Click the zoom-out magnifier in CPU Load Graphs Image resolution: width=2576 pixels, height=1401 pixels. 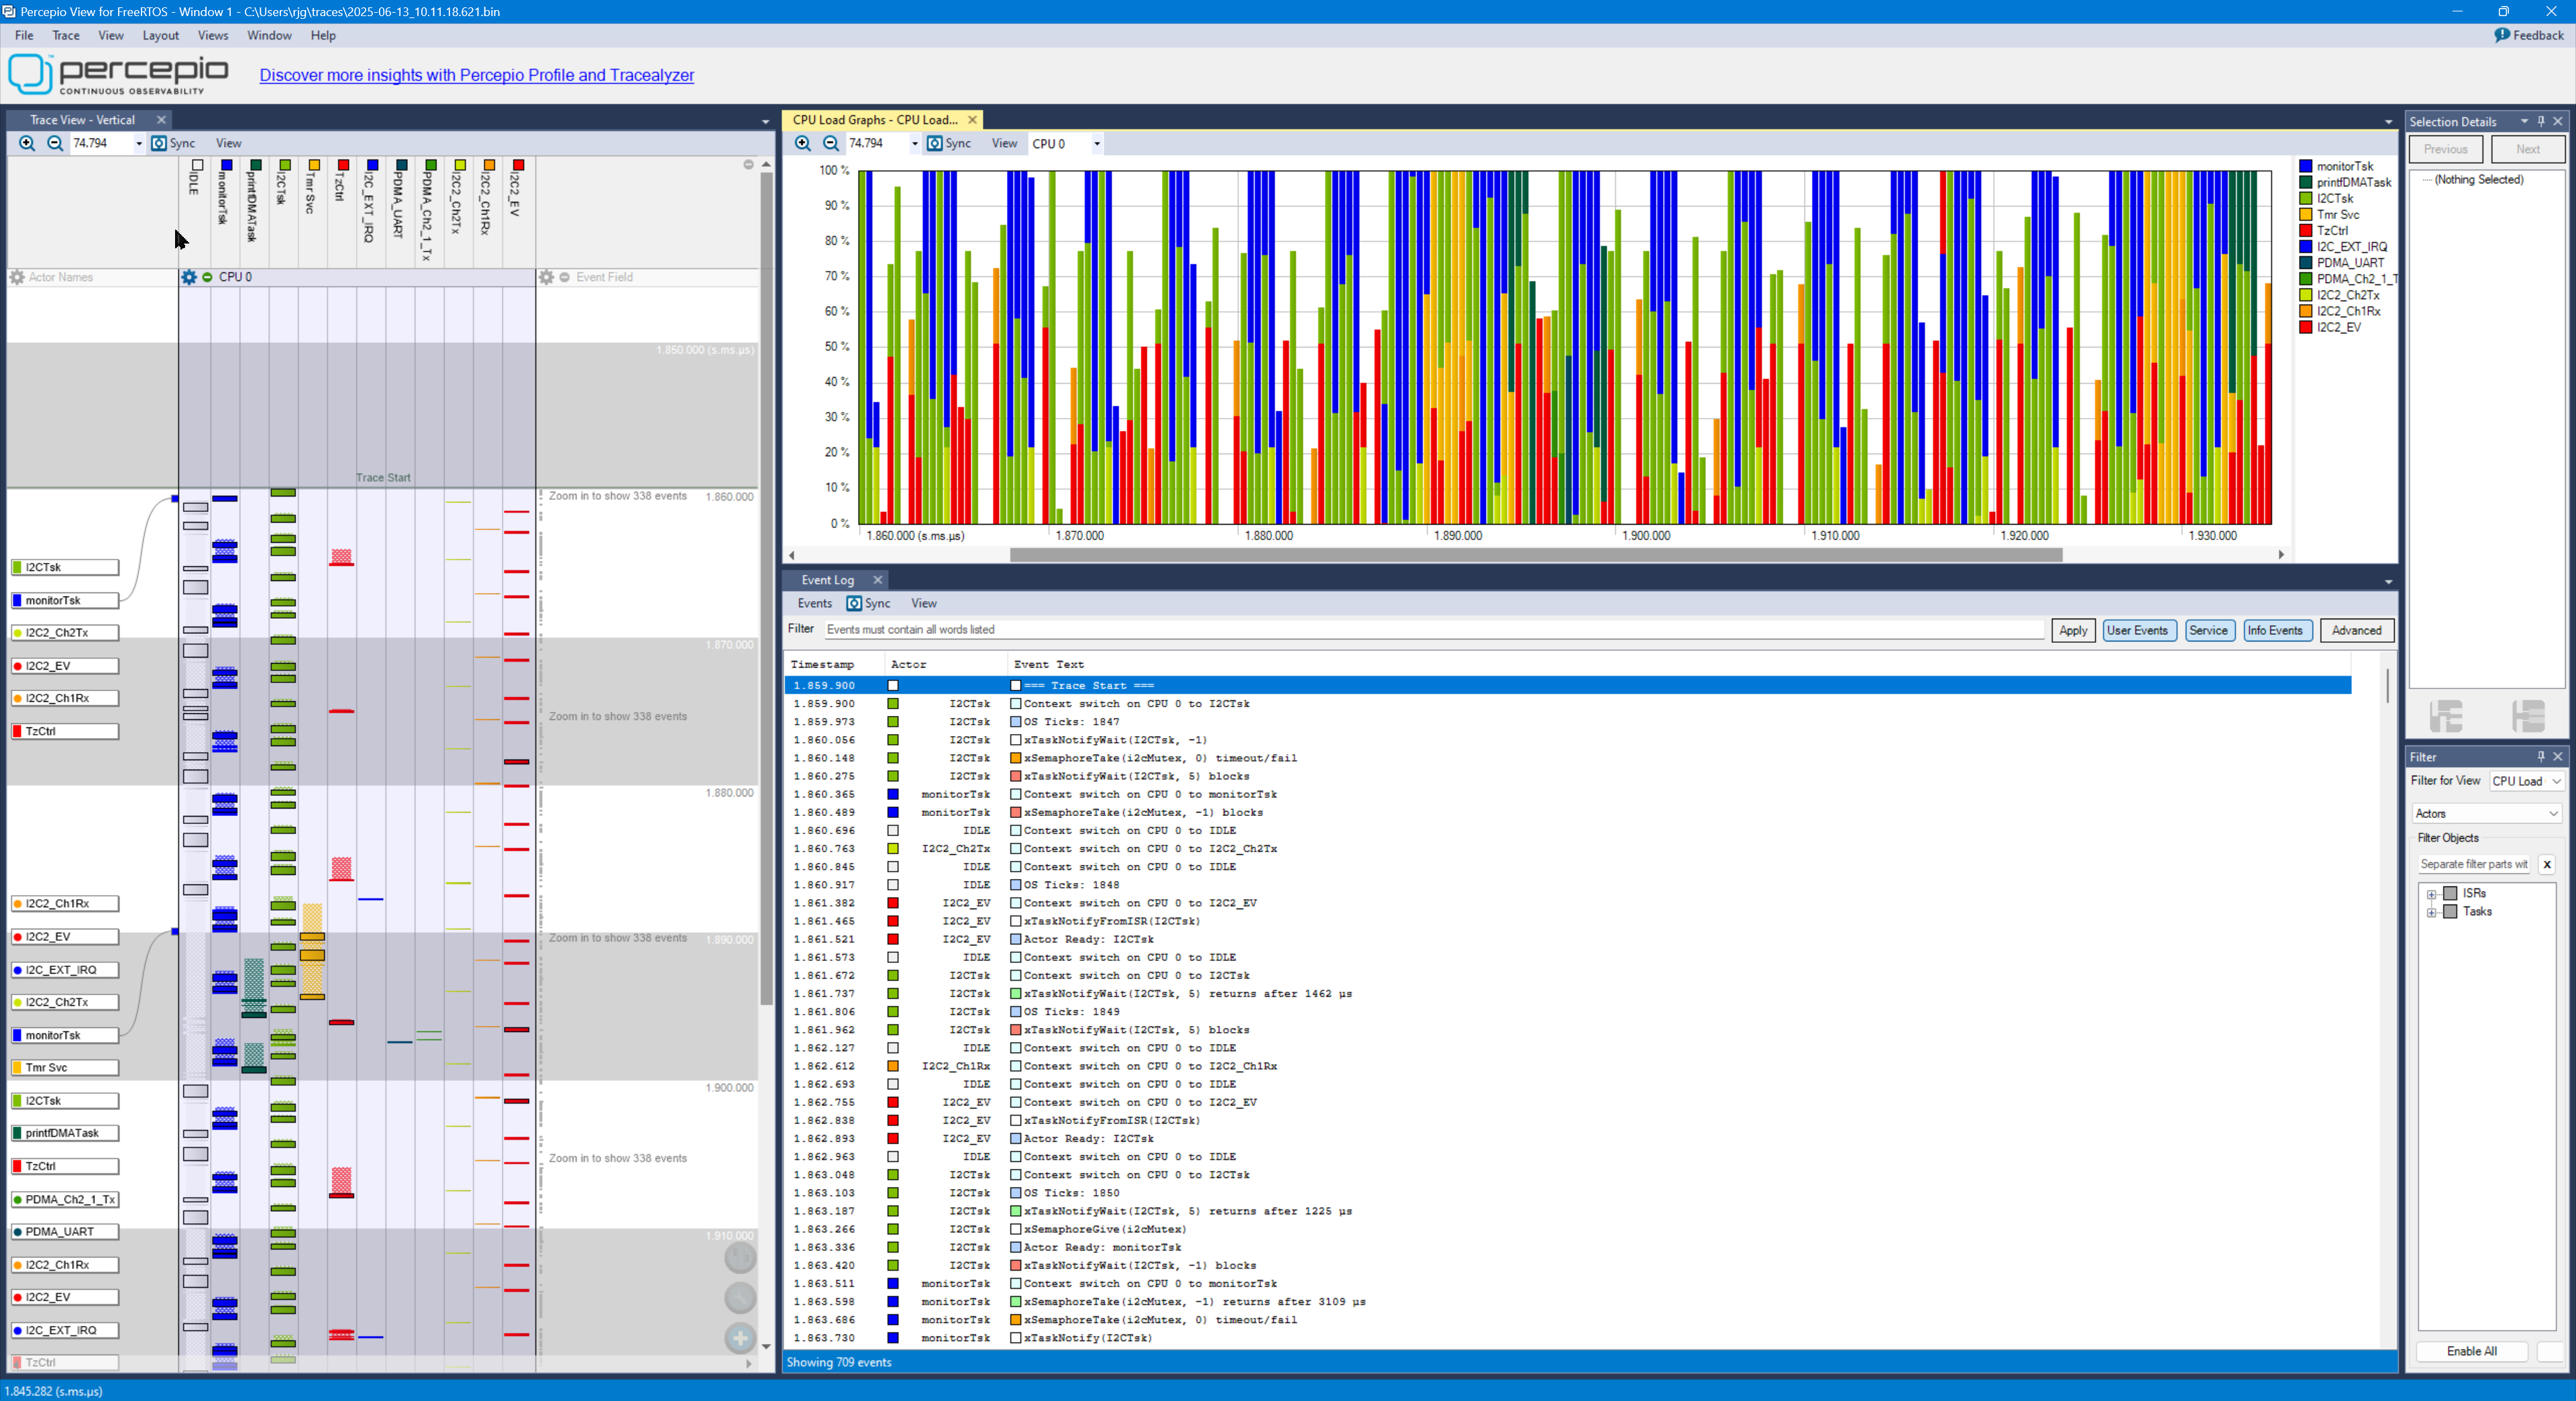pos(831,143)
